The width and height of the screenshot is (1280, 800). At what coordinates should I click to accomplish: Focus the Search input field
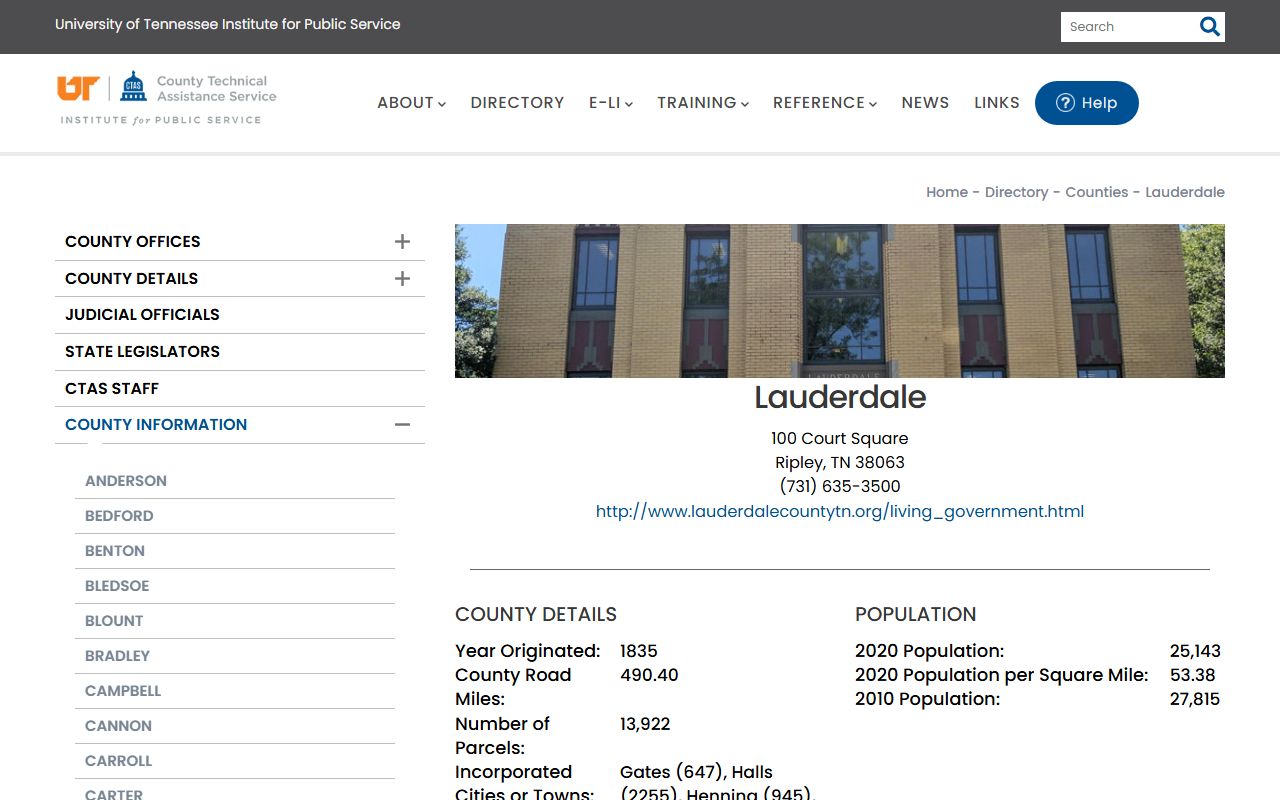(1128, 27)
